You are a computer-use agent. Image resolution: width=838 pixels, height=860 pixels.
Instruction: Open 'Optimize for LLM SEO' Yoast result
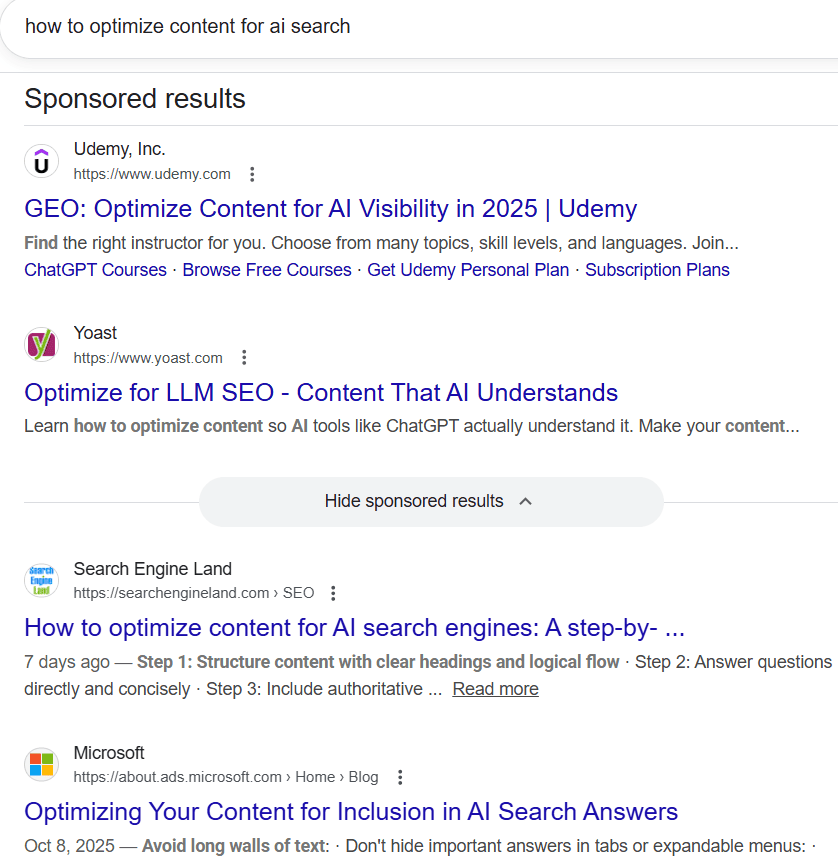320,392
